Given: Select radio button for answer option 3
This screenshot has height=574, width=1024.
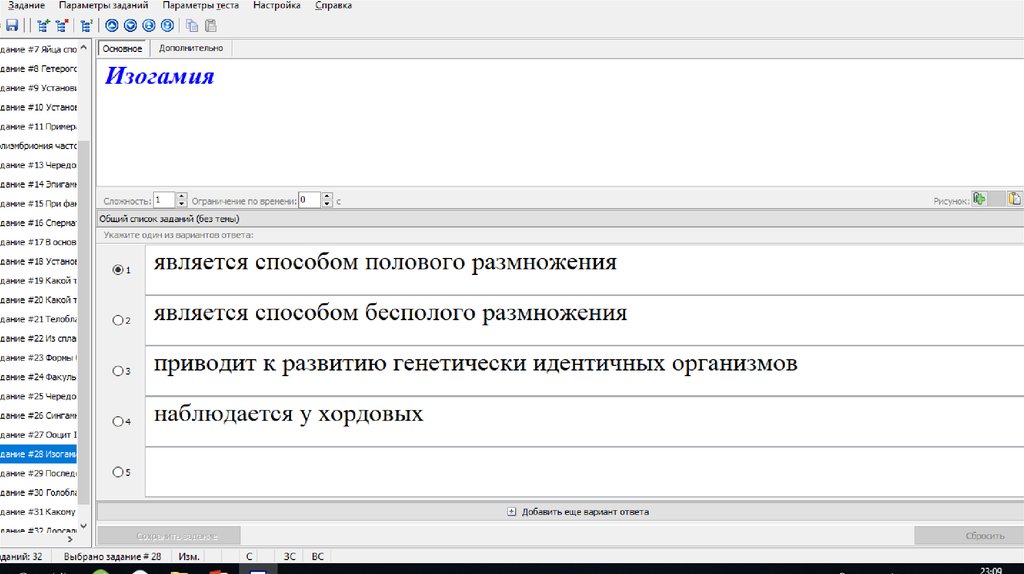Looking at the screenshot, I should click(118, 371).
